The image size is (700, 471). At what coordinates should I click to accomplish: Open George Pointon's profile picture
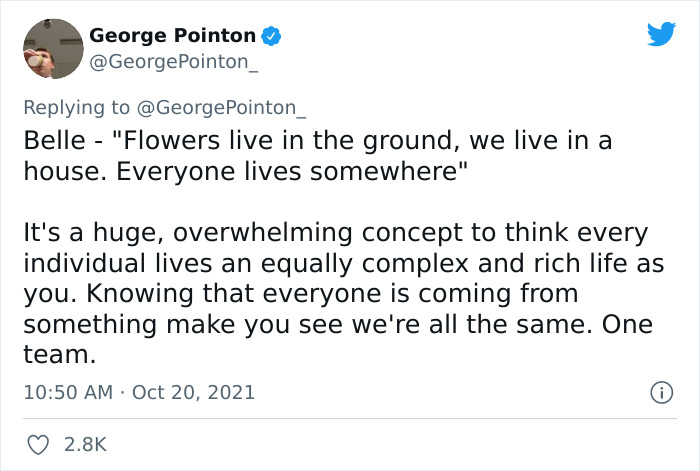click(x=53, y=49)
